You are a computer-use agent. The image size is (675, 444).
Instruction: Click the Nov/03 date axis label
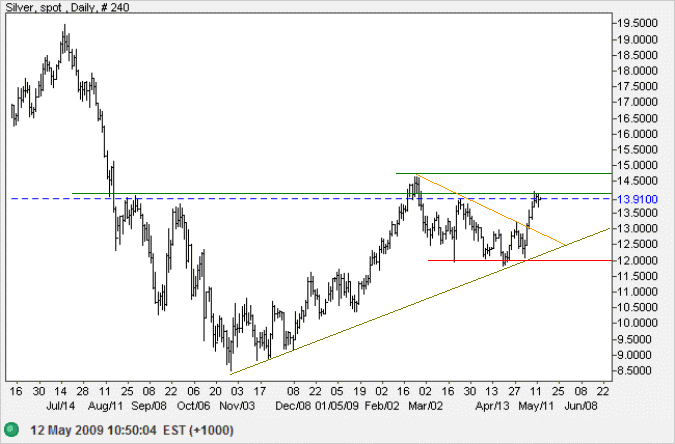tap(237, 406)
